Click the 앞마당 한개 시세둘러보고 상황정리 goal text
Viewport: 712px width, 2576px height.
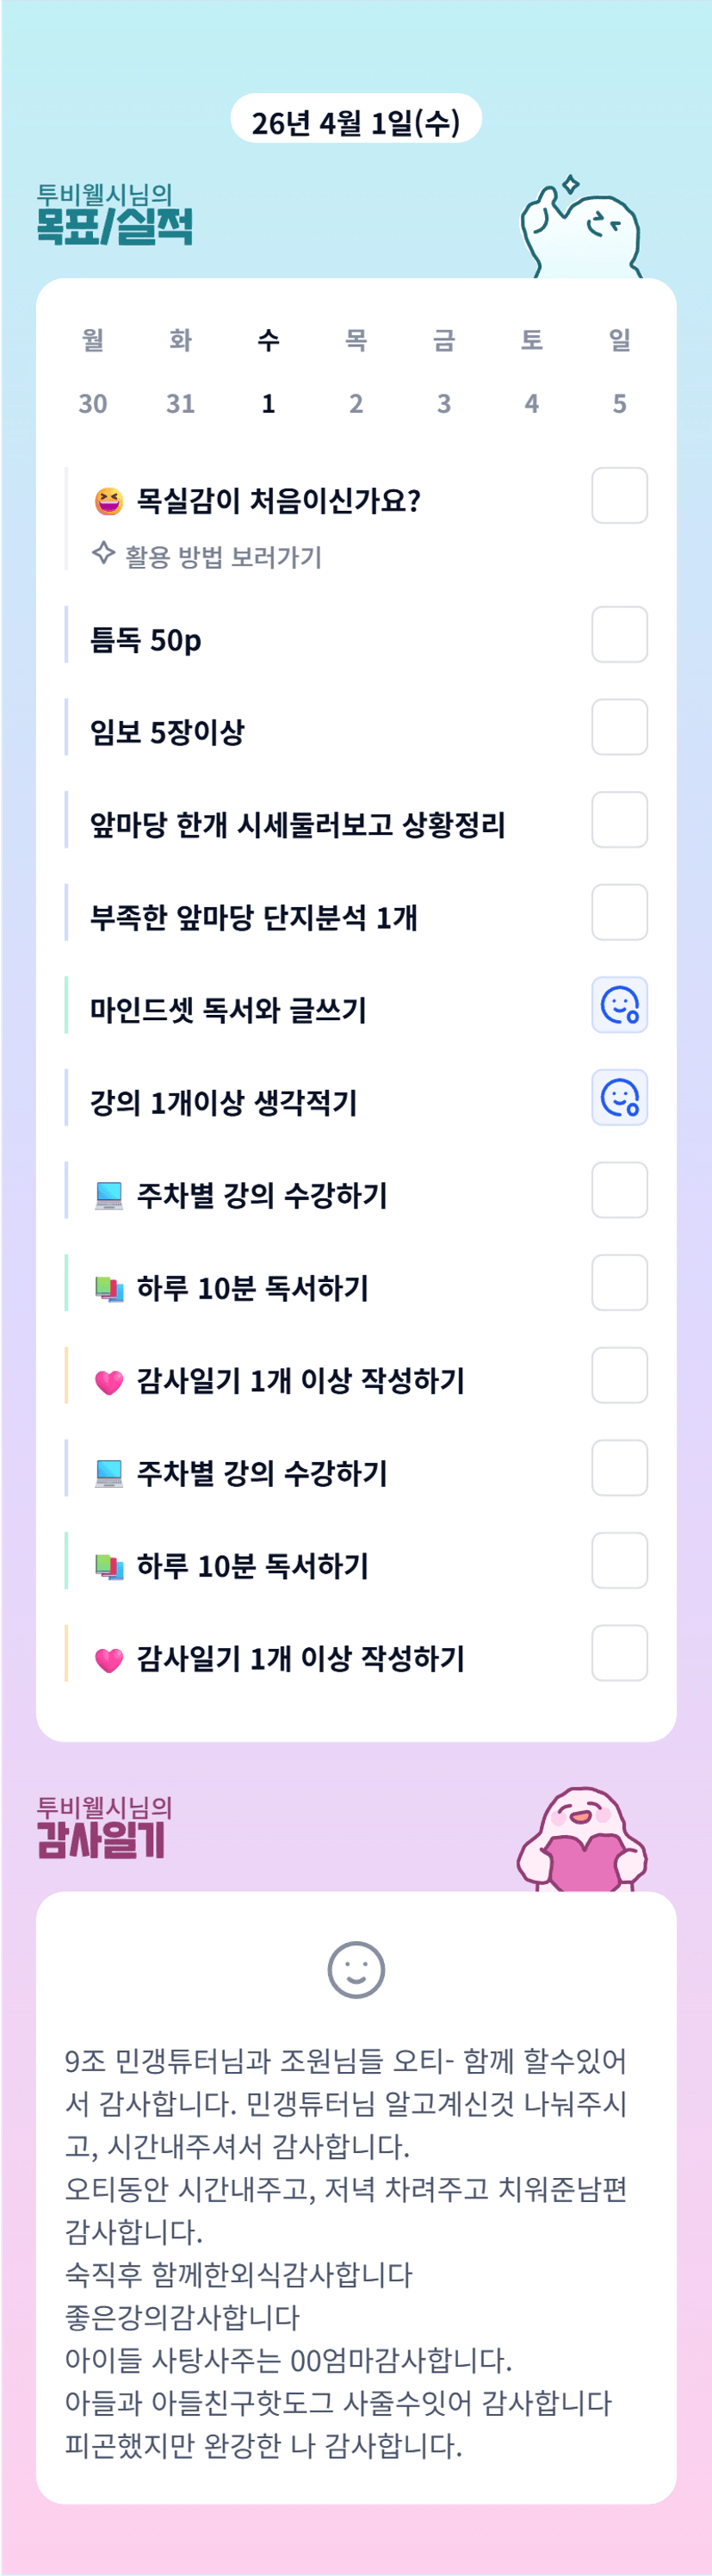[x=297, y=825]
